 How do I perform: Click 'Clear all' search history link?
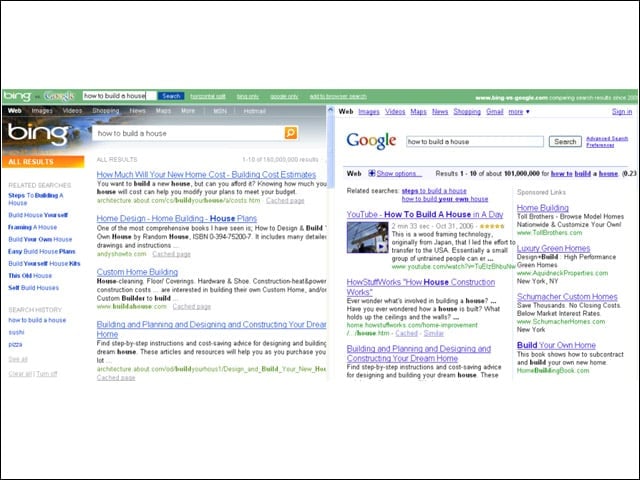point(20,374)
